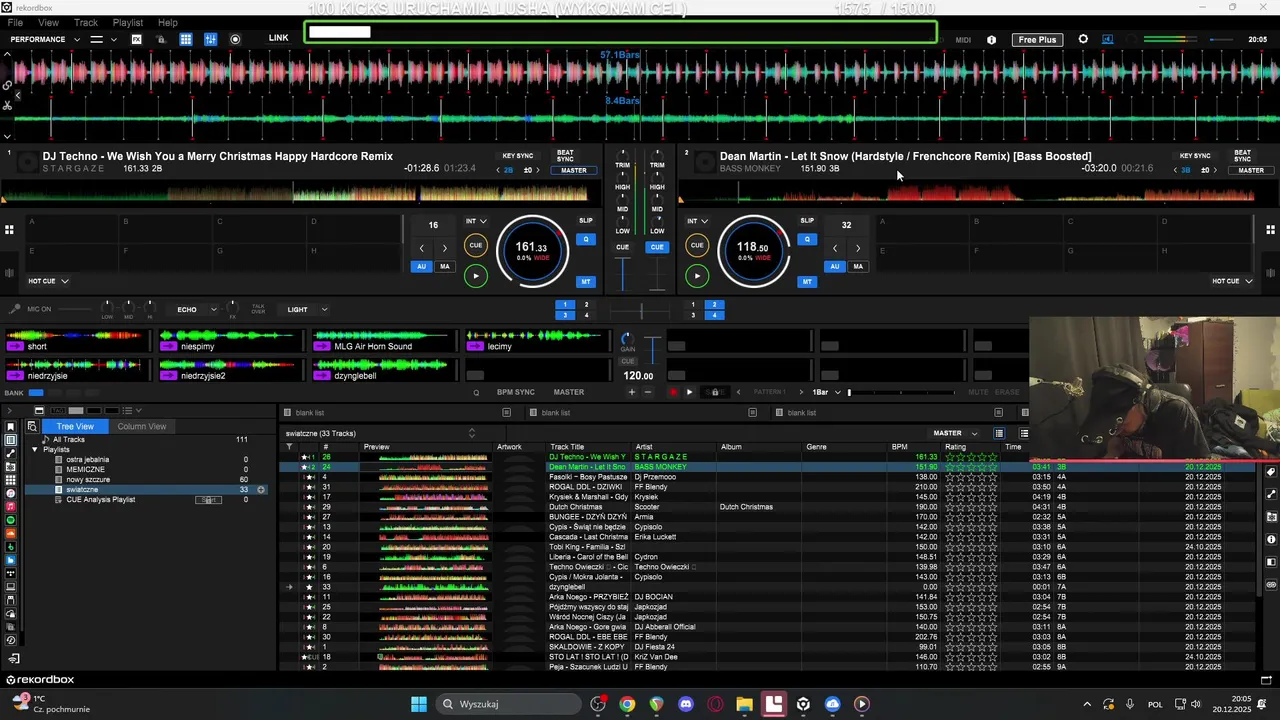The width and height of the screenshot is (1280, 720).
Task: Open the 1Bar sequencer length dropdown
Action: point(826,392)
